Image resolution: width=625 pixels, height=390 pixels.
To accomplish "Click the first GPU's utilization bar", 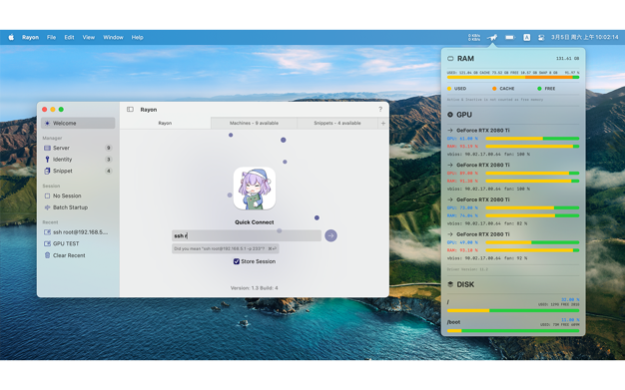I will (x=532, y=138).
